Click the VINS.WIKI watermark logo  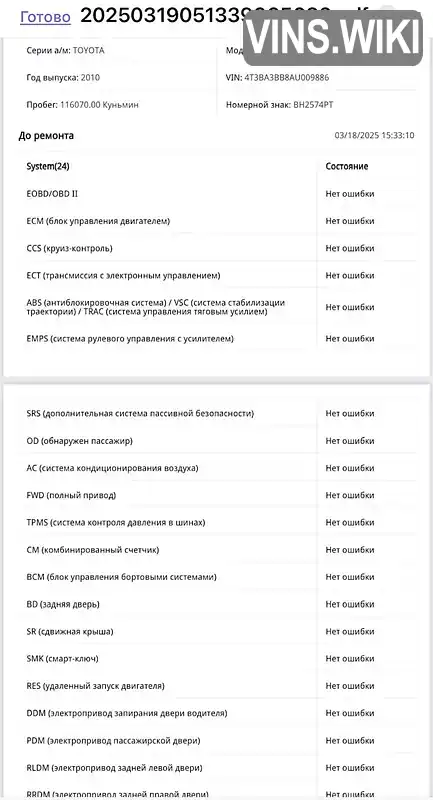[x=333, y=38]
